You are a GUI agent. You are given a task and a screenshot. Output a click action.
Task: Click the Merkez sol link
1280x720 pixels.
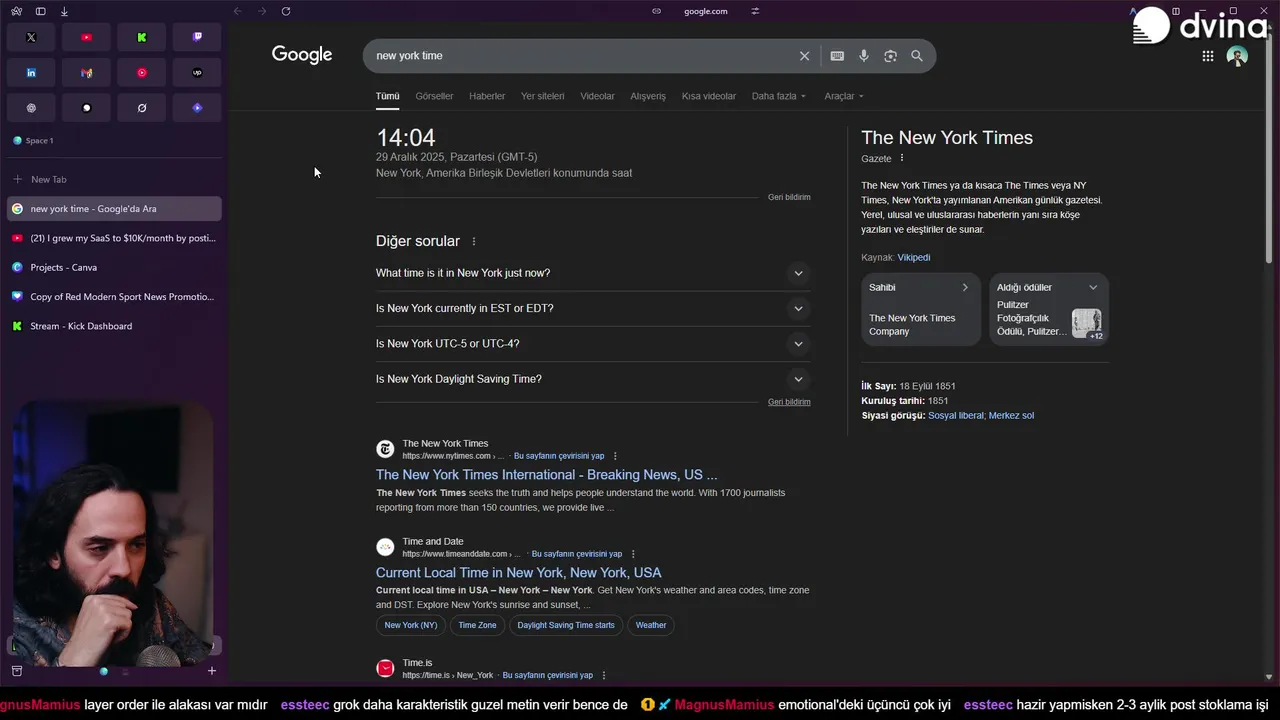click(x=1011, y=415)
